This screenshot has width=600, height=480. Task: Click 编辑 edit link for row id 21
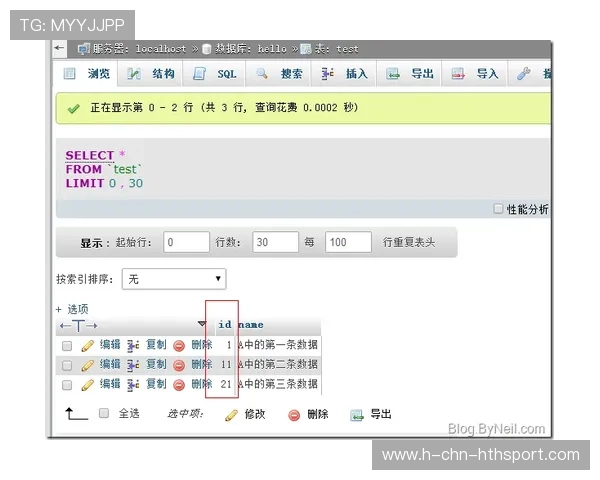click(110, 384)
